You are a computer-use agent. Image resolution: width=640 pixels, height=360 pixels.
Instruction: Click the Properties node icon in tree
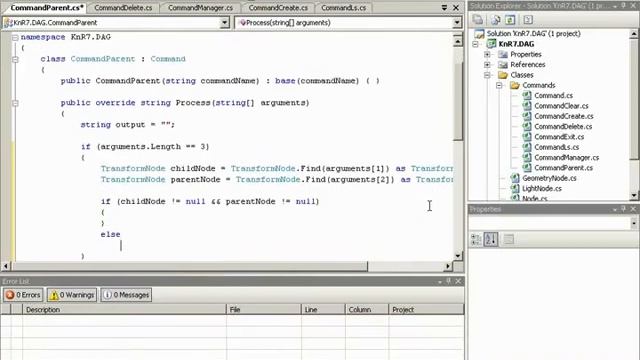pos(503,54)
